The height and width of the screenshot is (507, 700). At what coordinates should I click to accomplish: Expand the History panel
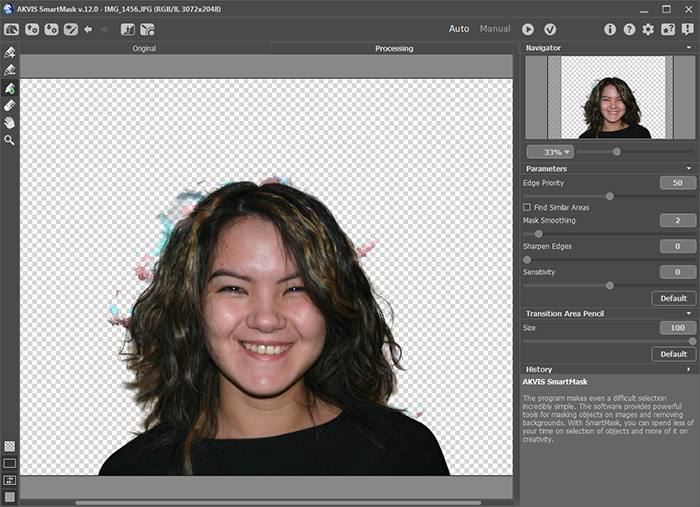[688, 369]
